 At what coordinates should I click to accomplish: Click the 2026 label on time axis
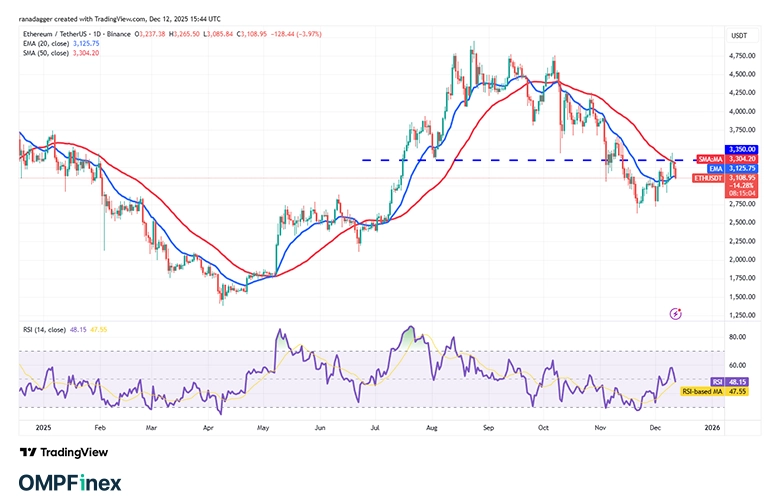(x=711, y=427)
